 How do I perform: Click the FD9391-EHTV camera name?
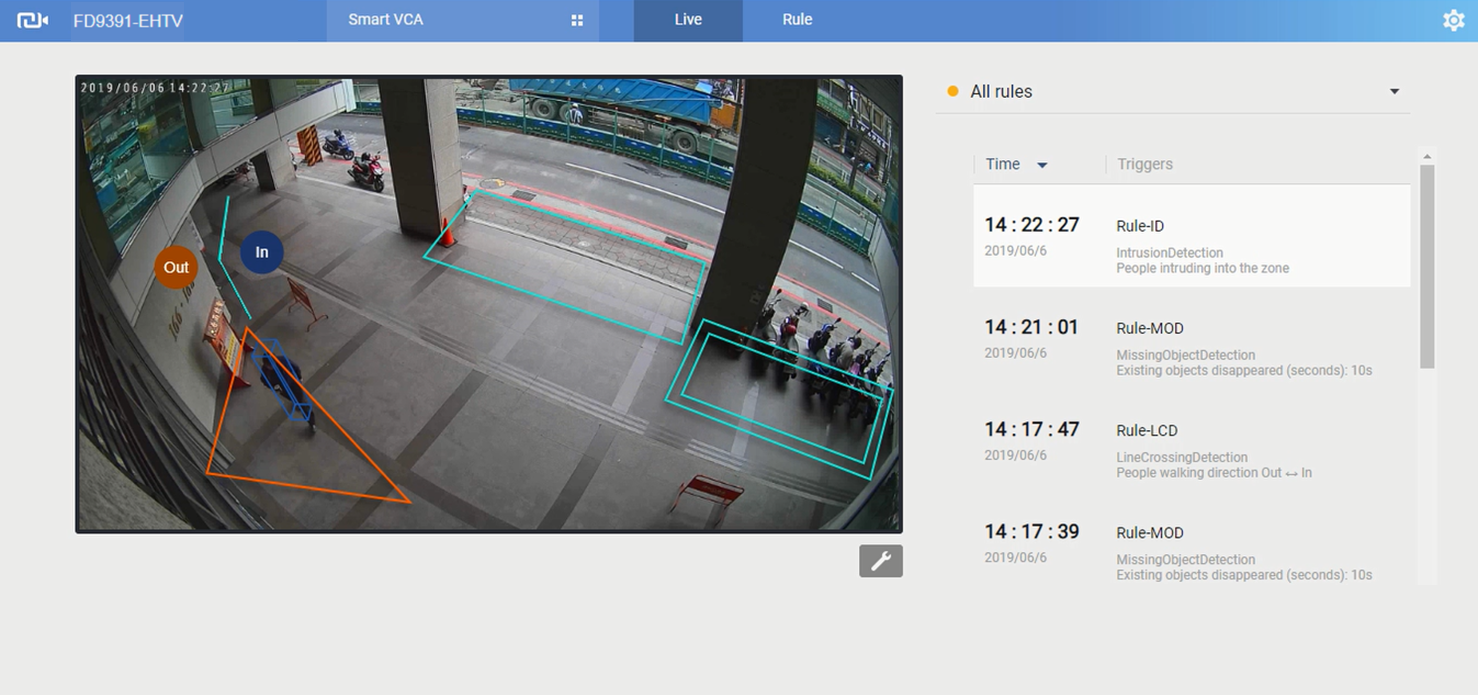(128, 20)
